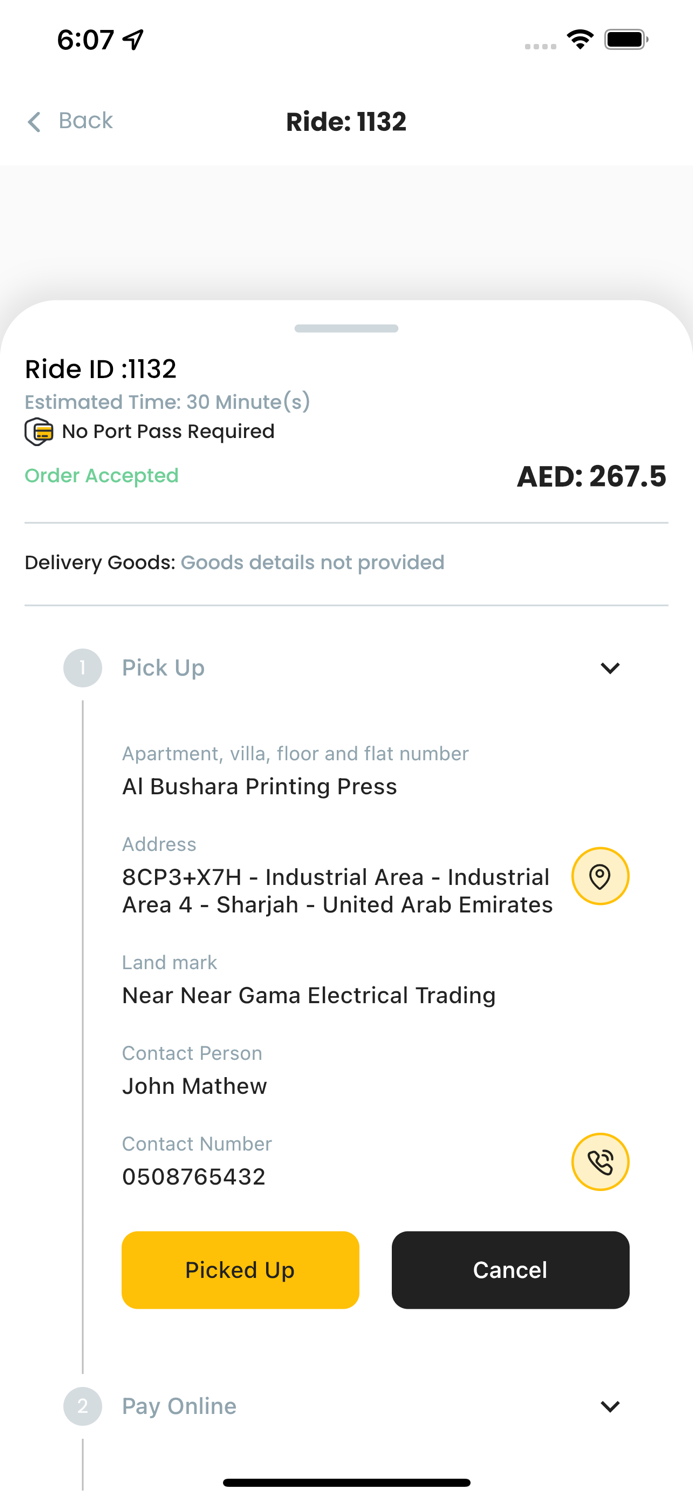Tap the location arrow beside the clock
Image resolution: width=693 pixels, height=1500 pixels.
coord(130,38)
